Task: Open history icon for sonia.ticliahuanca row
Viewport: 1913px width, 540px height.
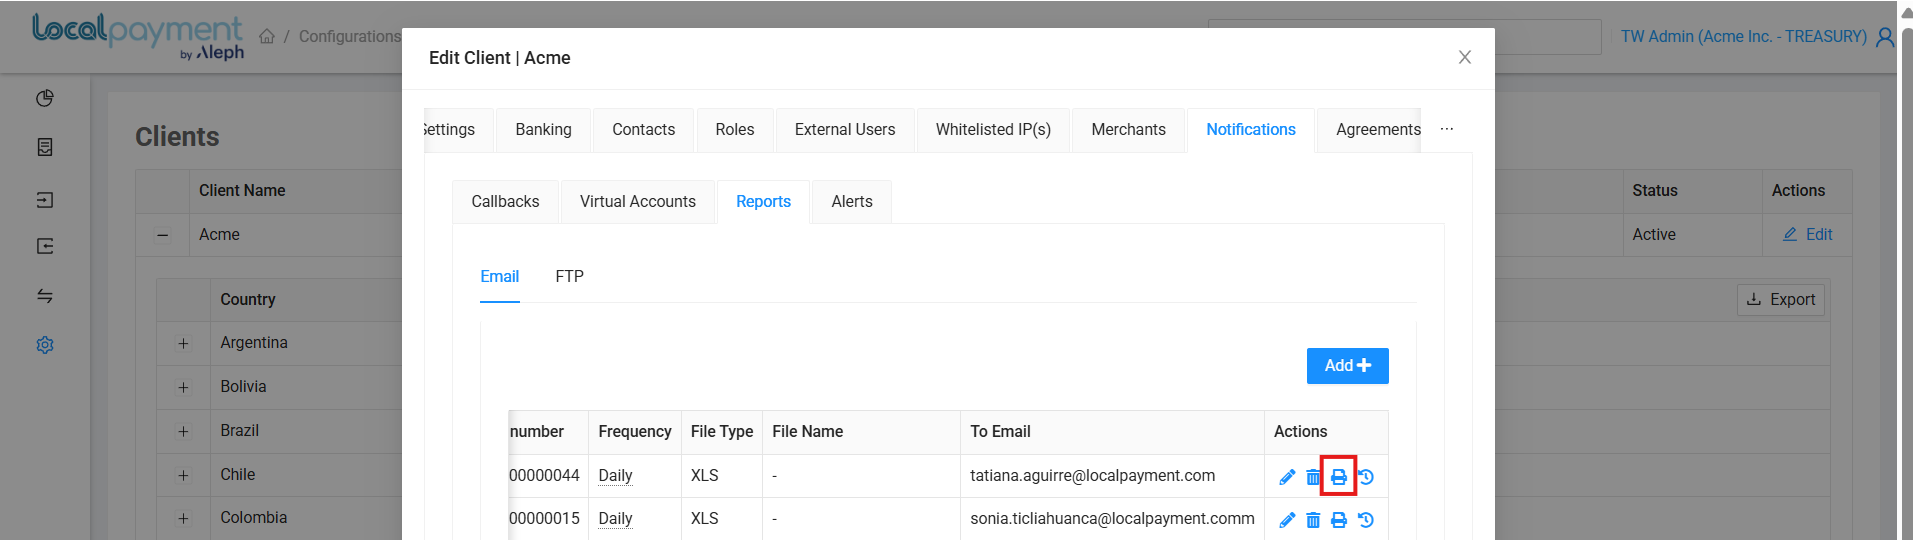Action: [x=1366, y=520]
